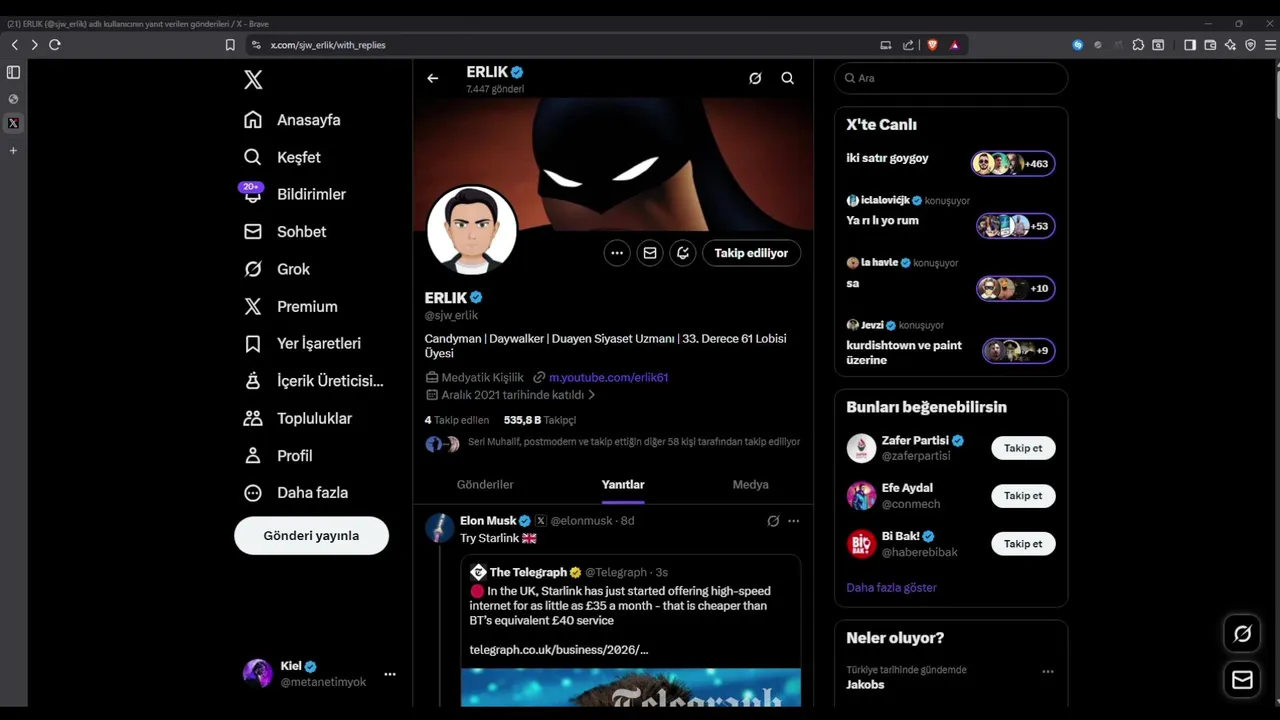Click the Brave Rewards triangle icon
Screen dimensions: 1280x720
tap(954, 45)
